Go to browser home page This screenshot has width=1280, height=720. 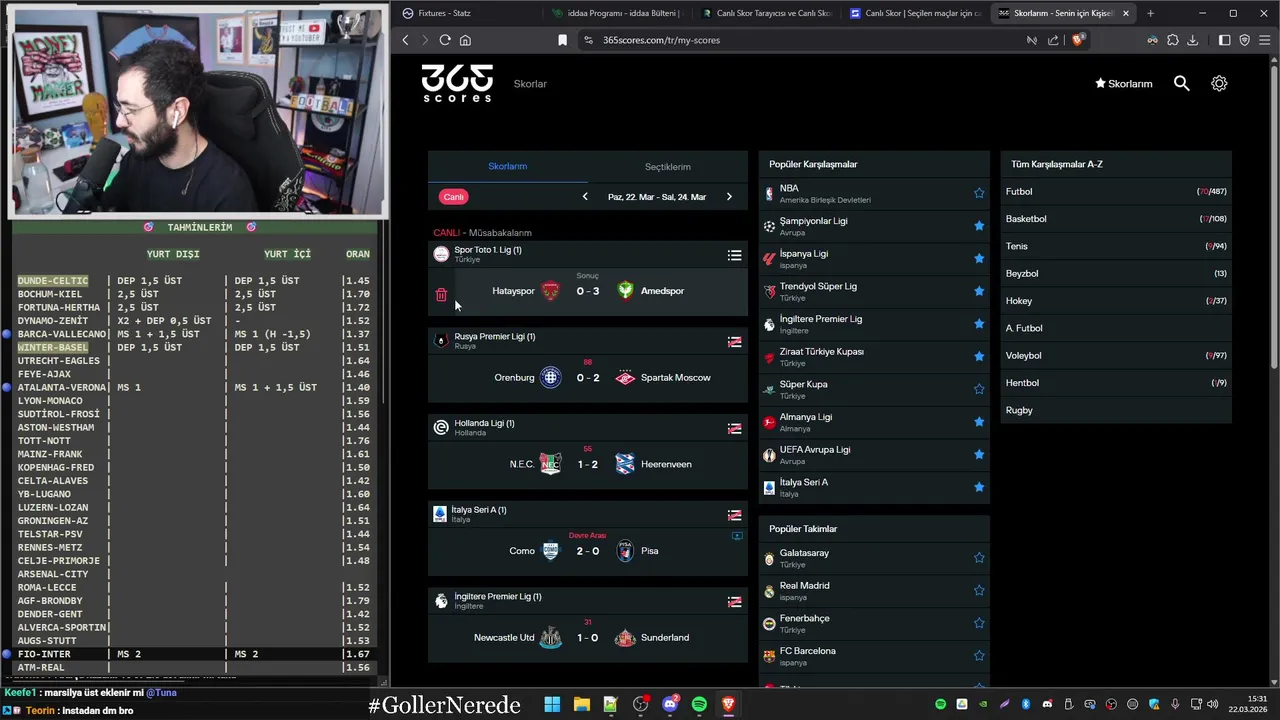coord(465,40)
